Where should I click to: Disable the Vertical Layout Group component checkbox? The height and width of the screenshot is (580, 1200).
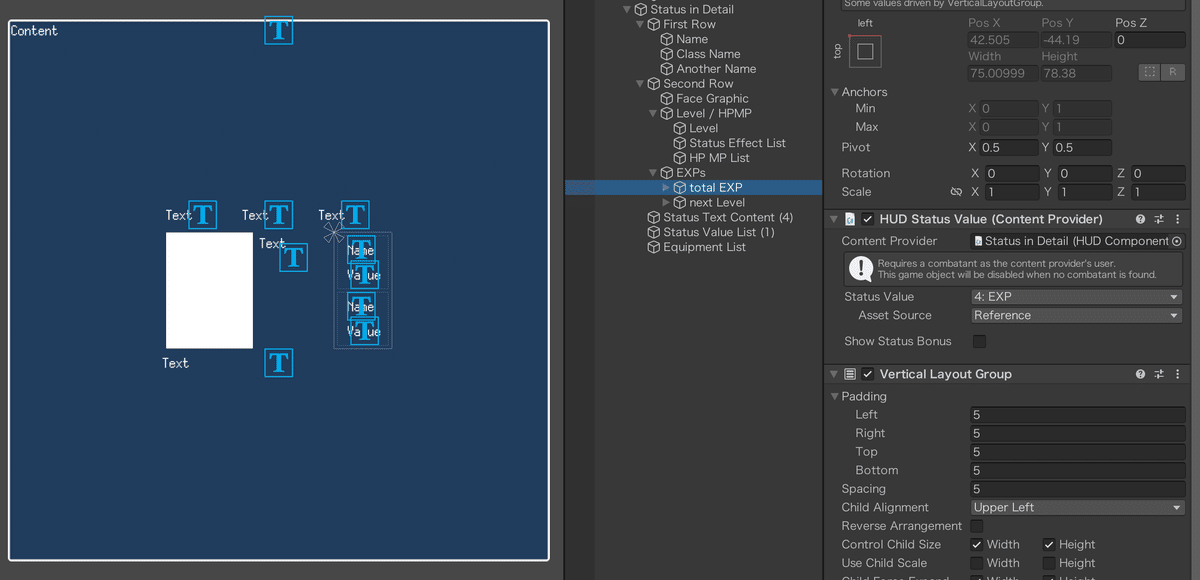point(868,374)
